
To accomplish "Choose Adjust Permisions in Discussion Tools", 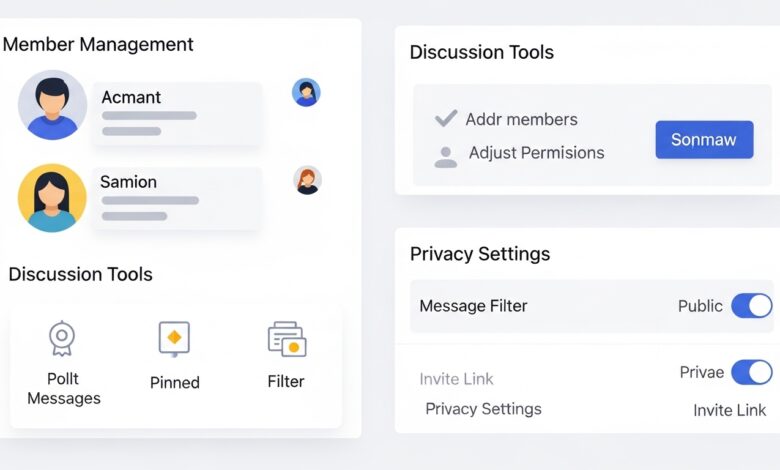I will pyautogui.click(x=536, y=153).
